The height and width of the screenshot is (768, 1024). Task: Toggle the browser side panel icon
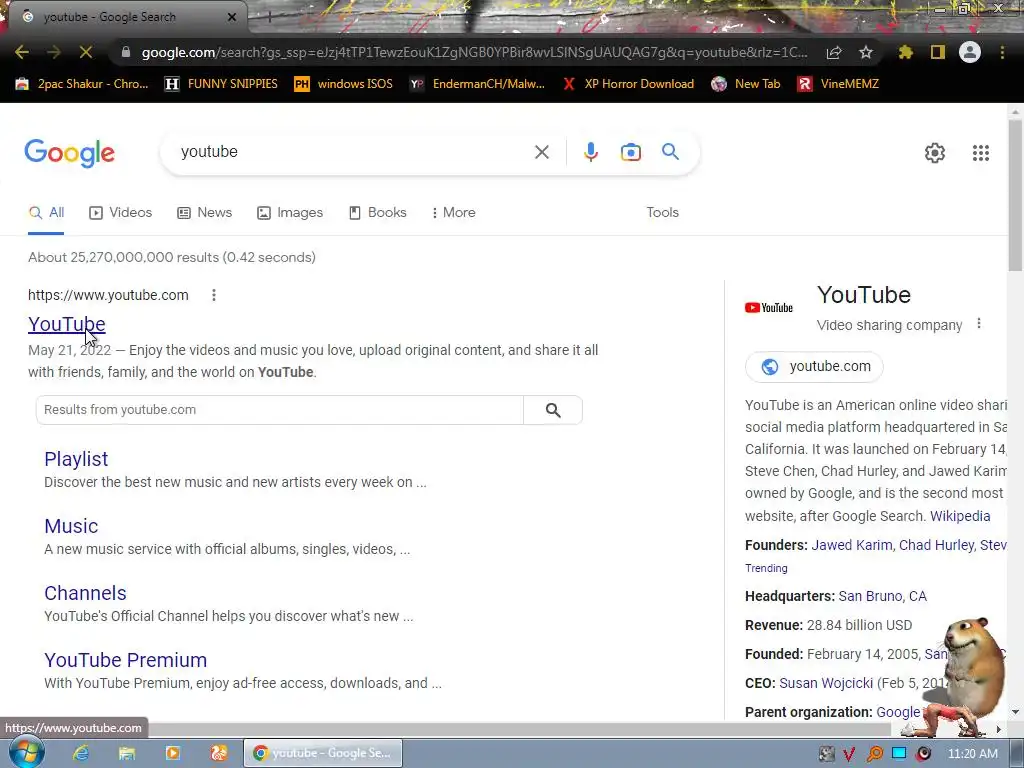point(938,52)
